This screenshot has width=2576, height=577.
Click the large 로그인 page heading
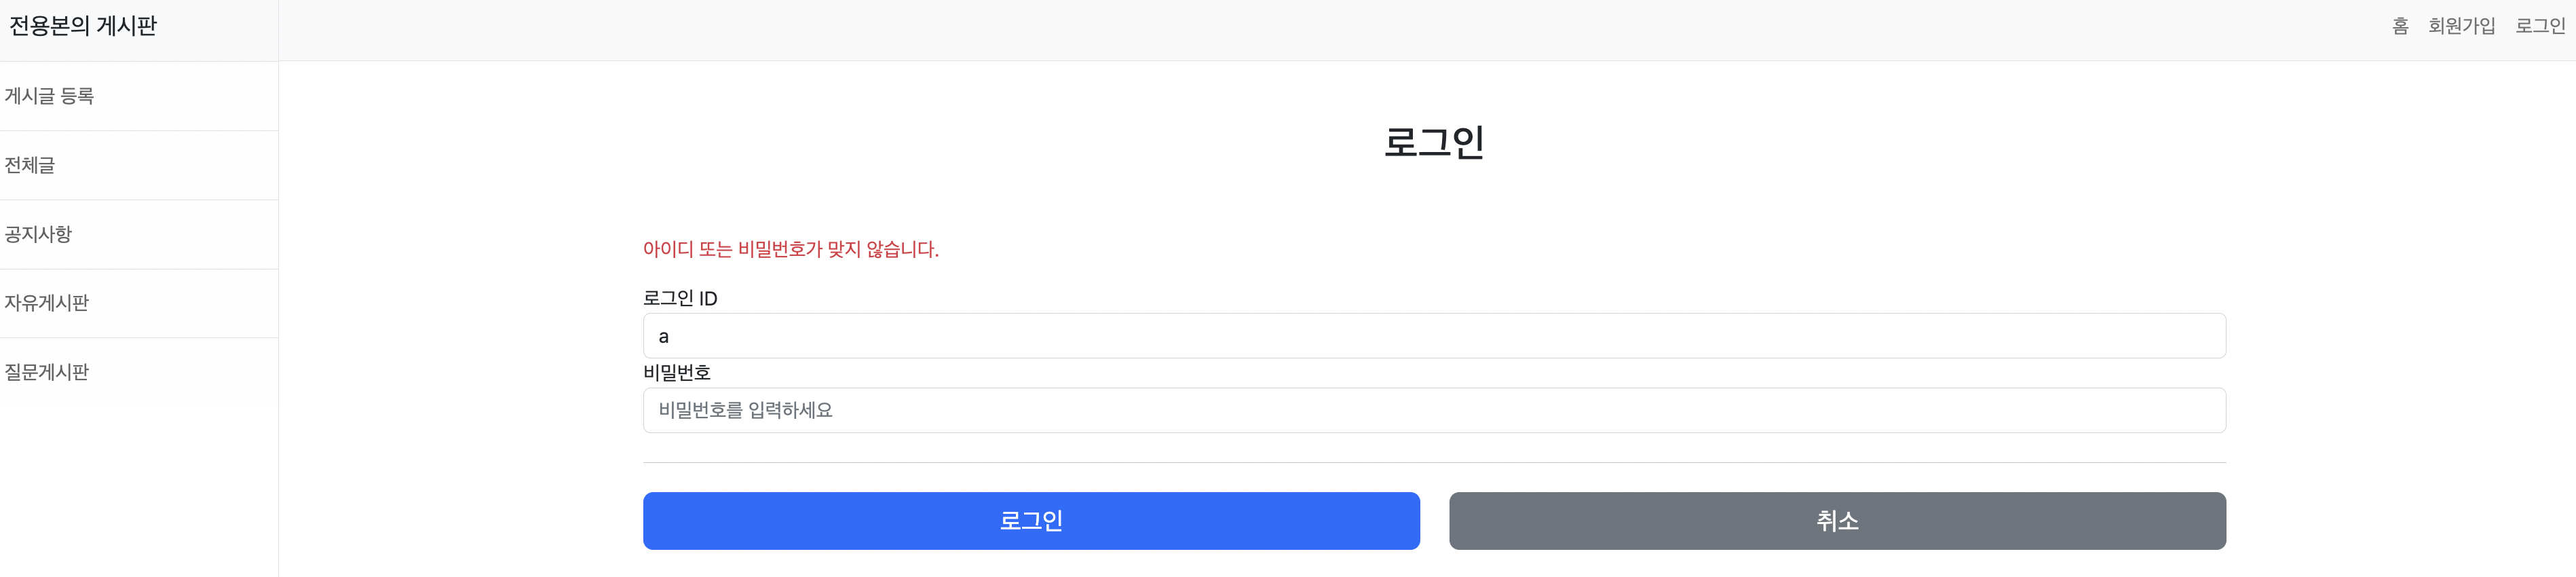(x=1434, y=141)
